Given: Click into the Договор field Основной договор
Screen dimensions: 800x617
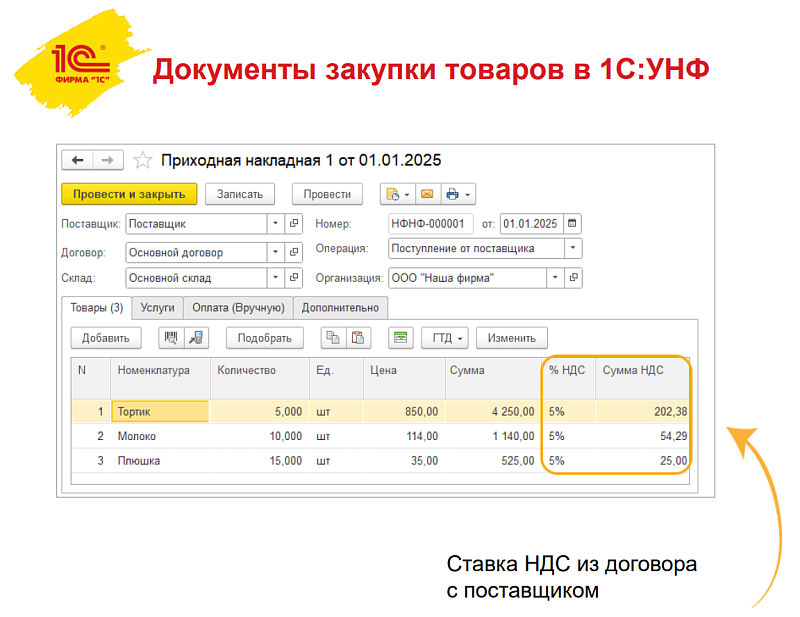Looking at the screenshot, I should pyautogui.click(x=196, y=252).
